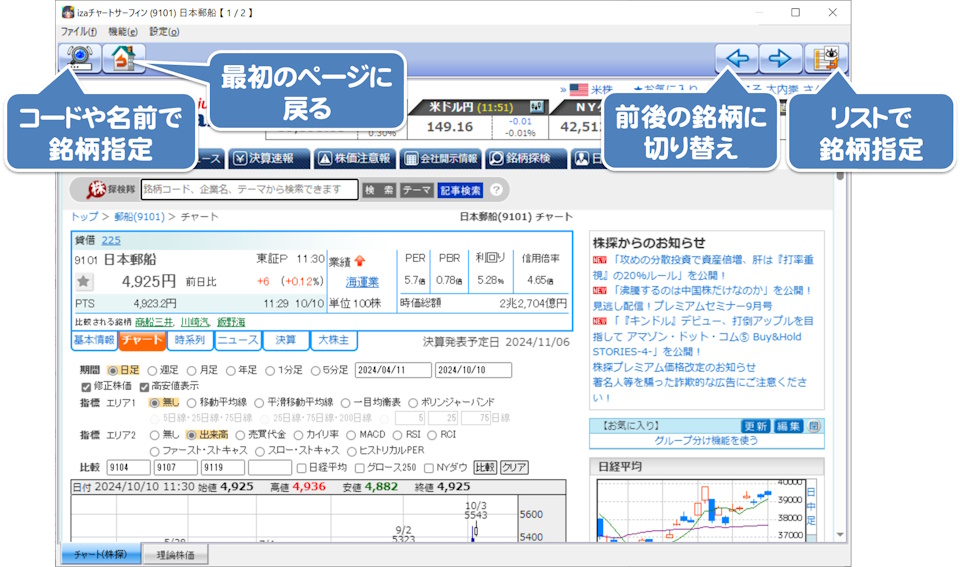The image size is (960, 567).
Task: Click the テーマ button
Action: [x=417, y=190]
